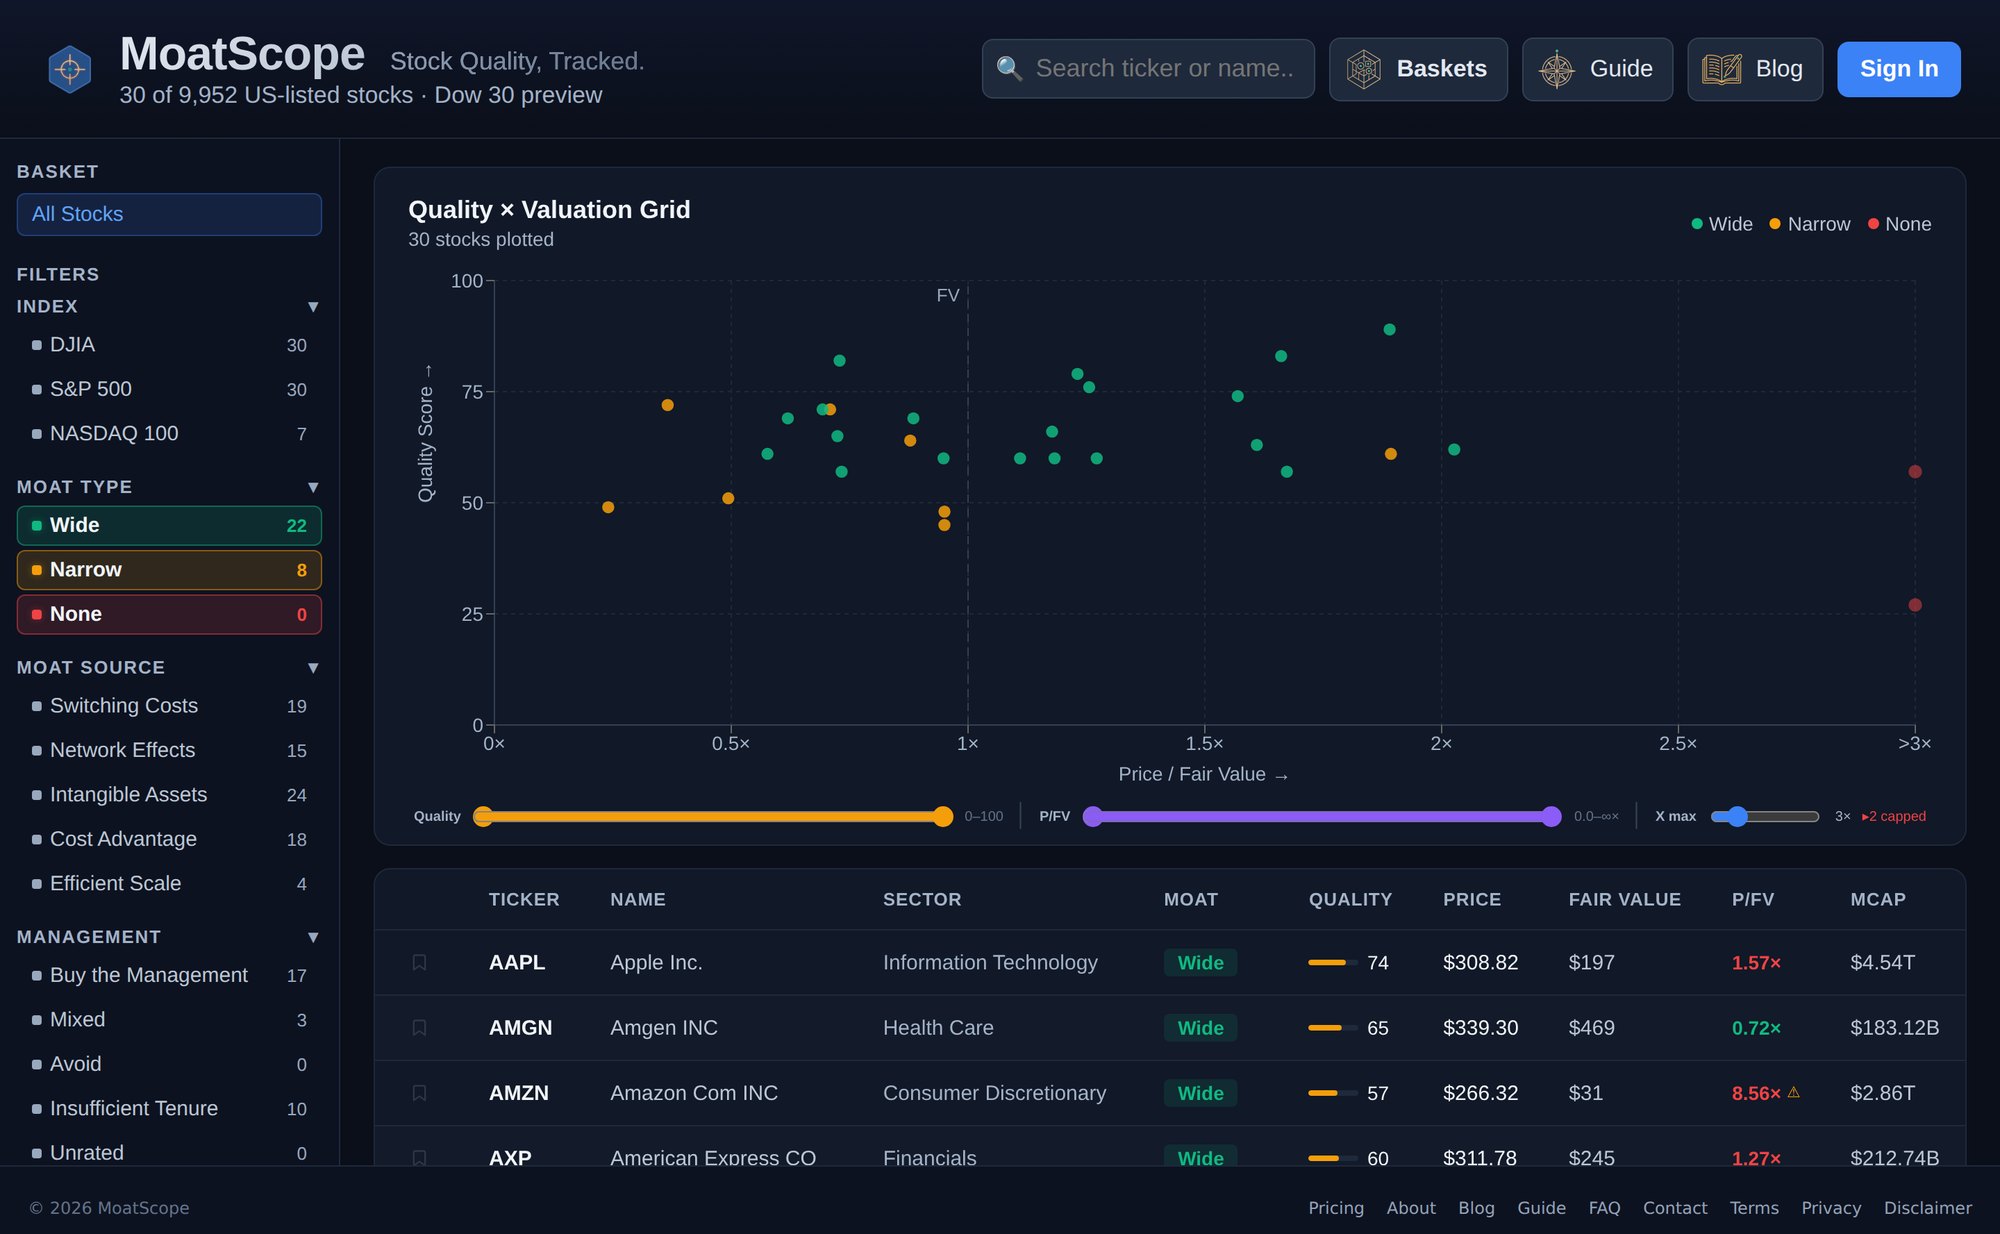
Task: Click the Quality slider right handle
Action: [x=942, y=816]
